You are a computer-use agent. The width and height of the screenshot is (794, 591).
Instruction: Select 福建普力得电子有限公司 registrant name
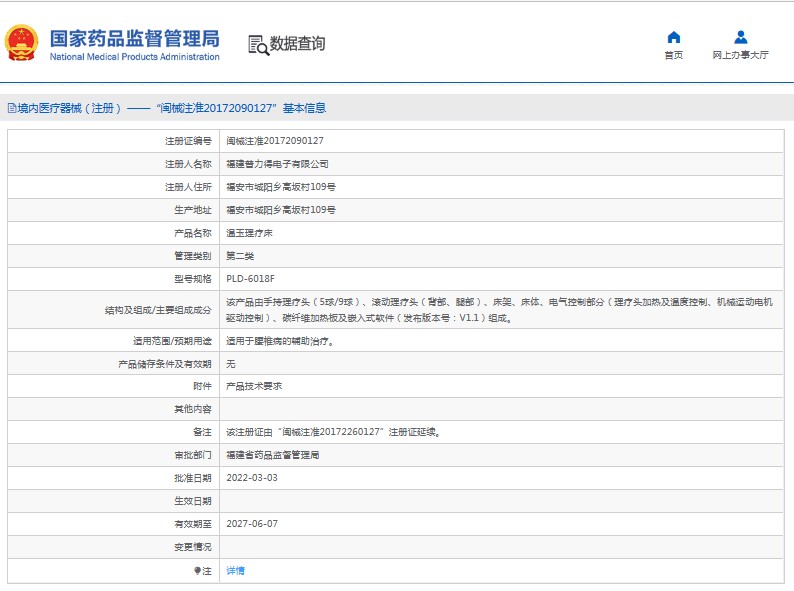(277, 164)
